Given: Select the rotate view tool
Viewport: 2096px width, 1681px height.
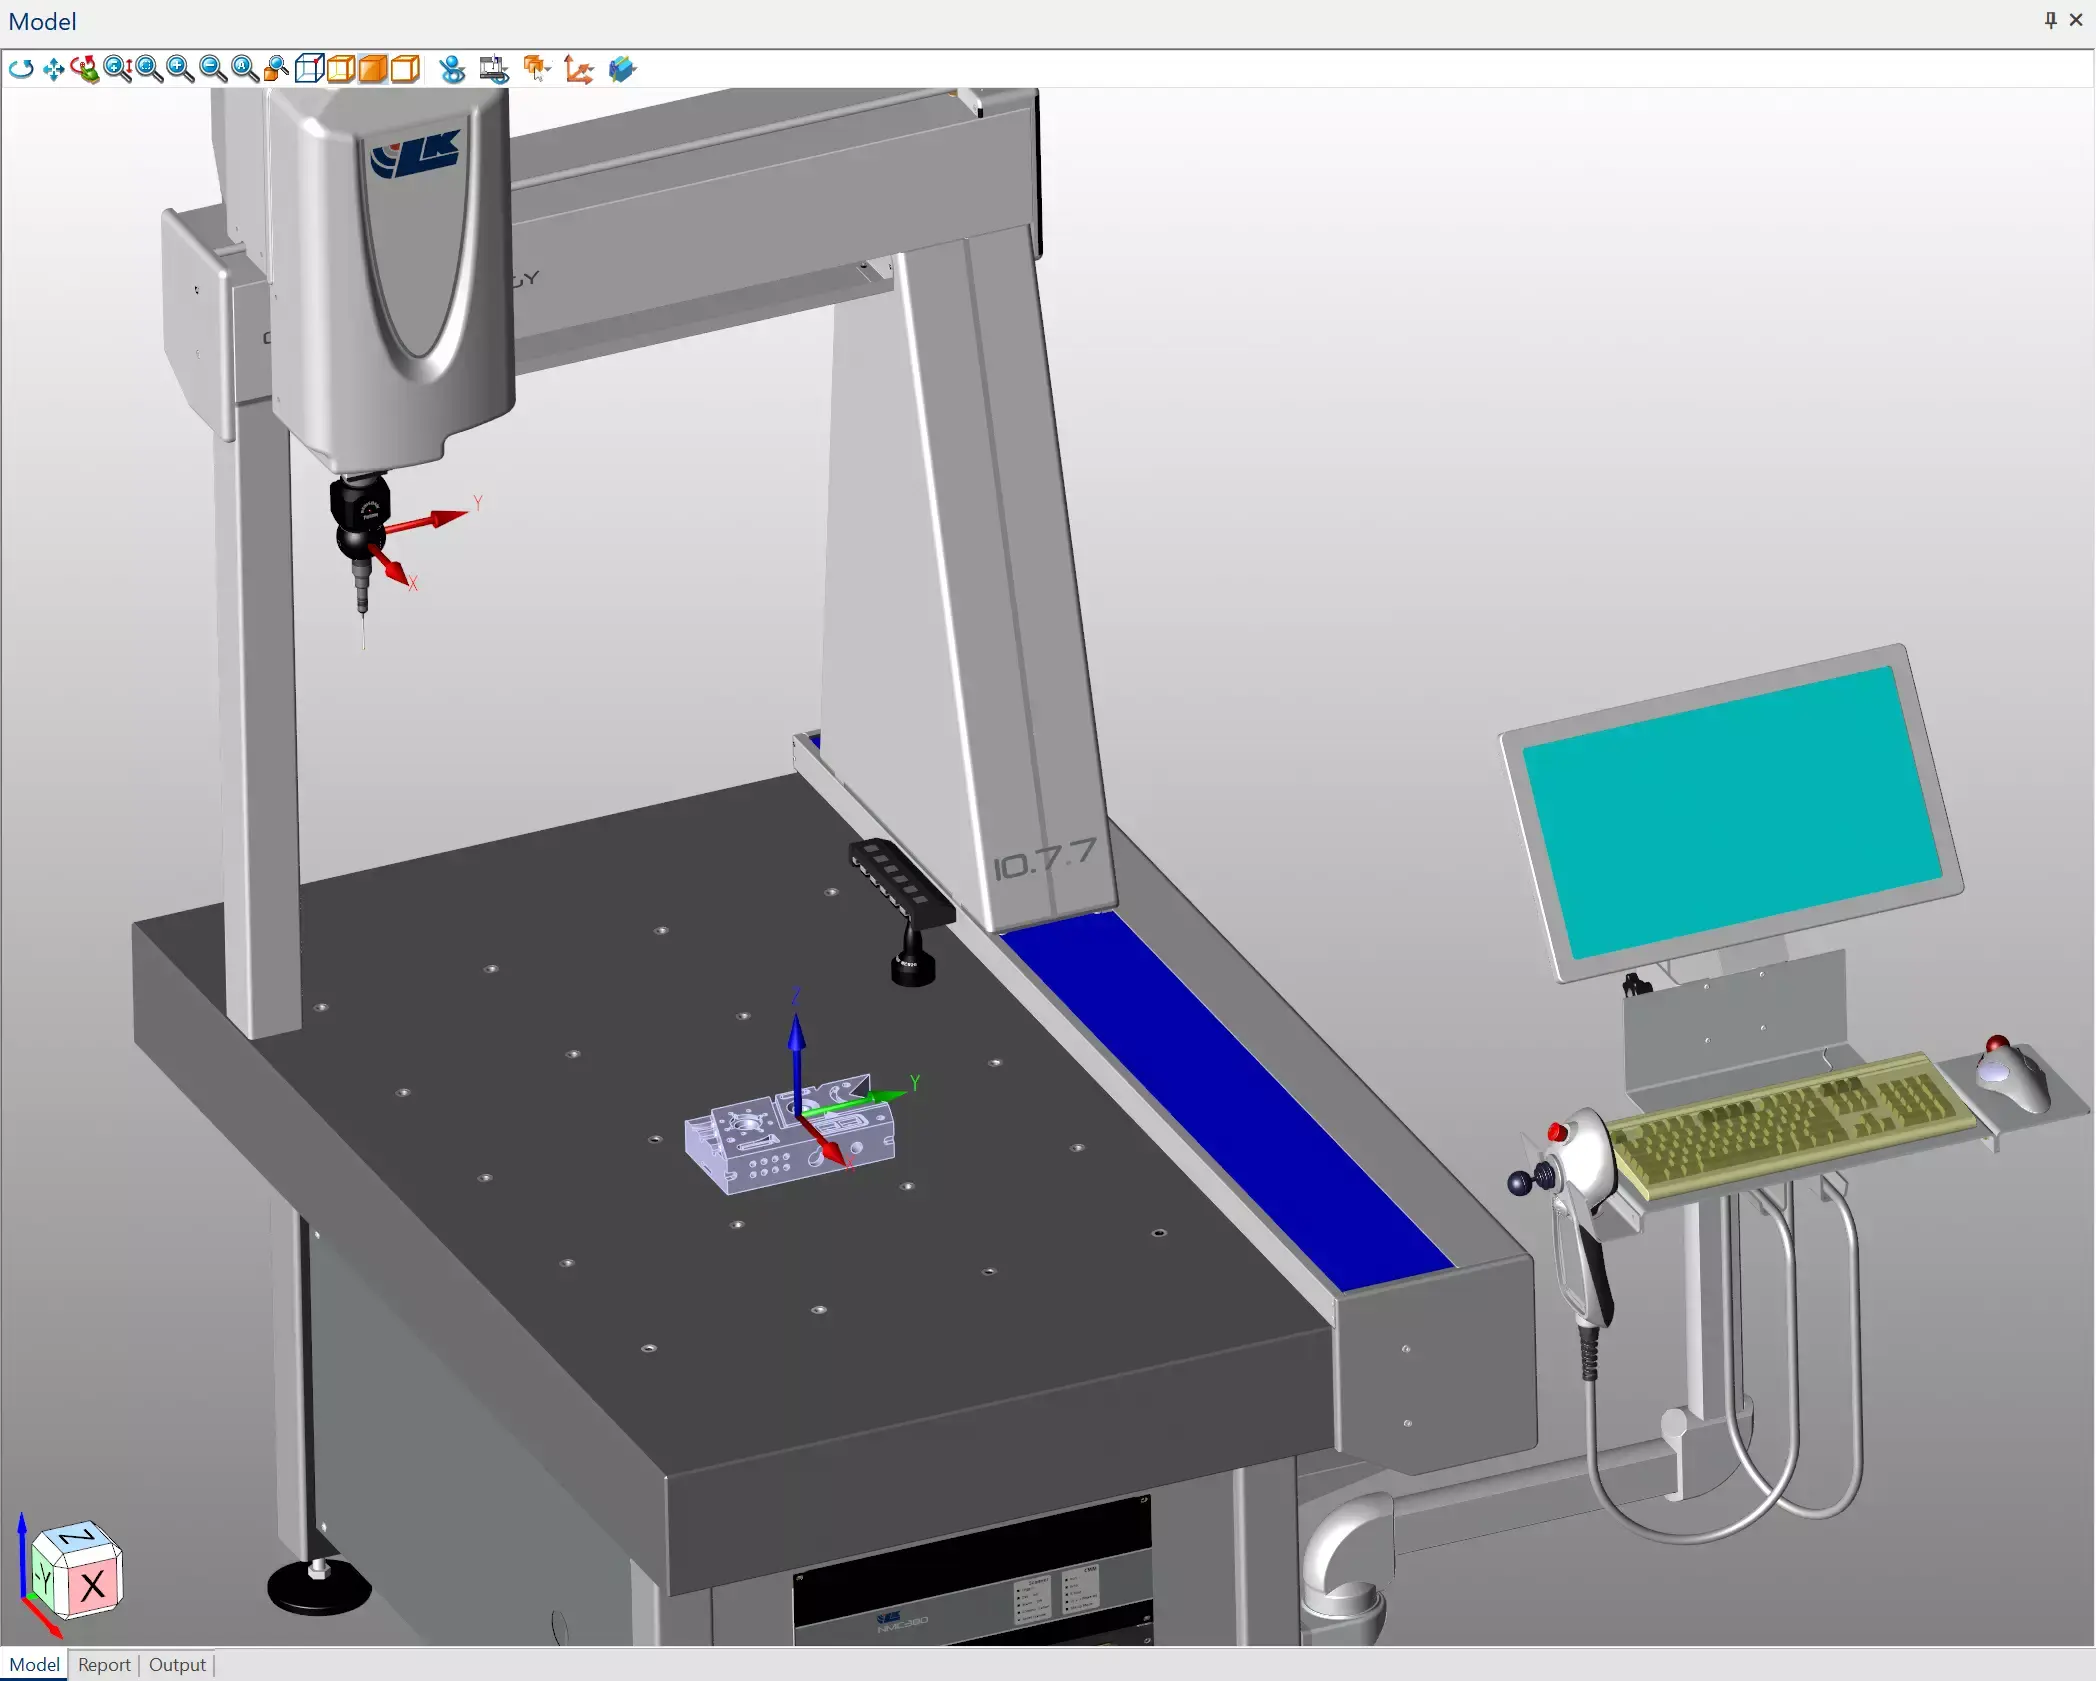Looking at the screenshot, I should click(x=22, y=69).
